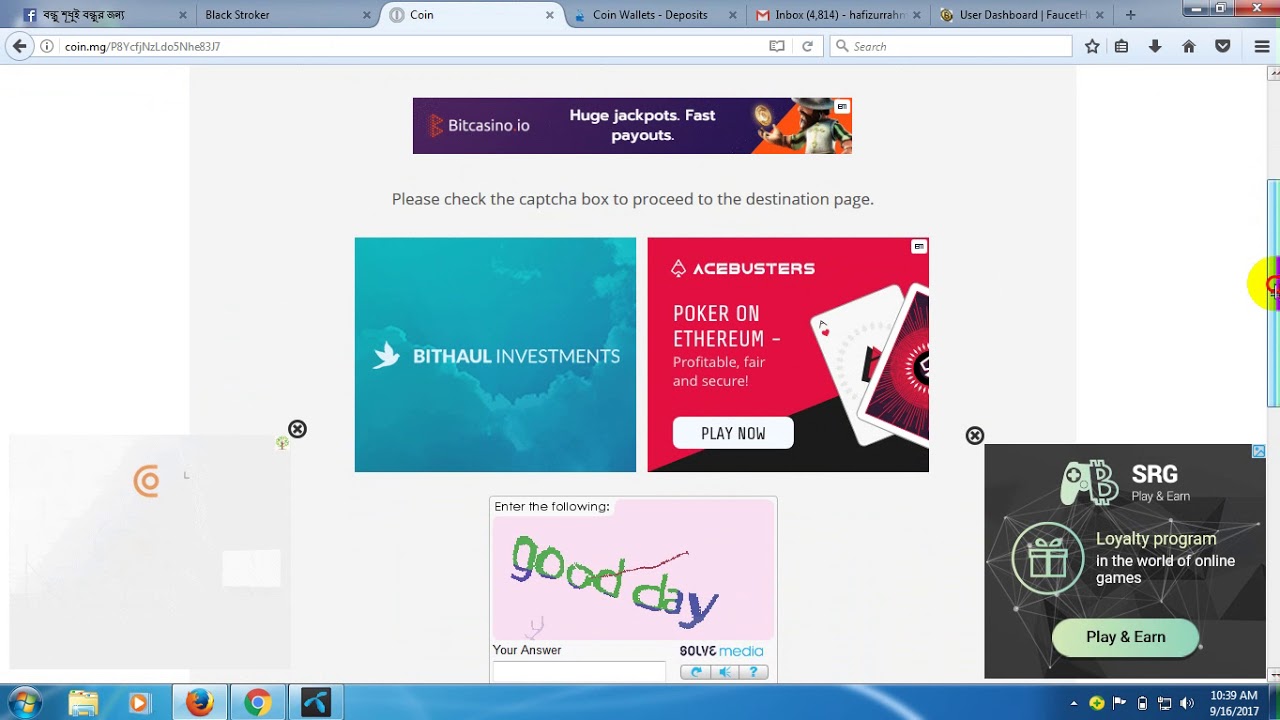Close the Facebook tab
The image size is (1280, 720).
pyautogui.click(x=182, y=15)
